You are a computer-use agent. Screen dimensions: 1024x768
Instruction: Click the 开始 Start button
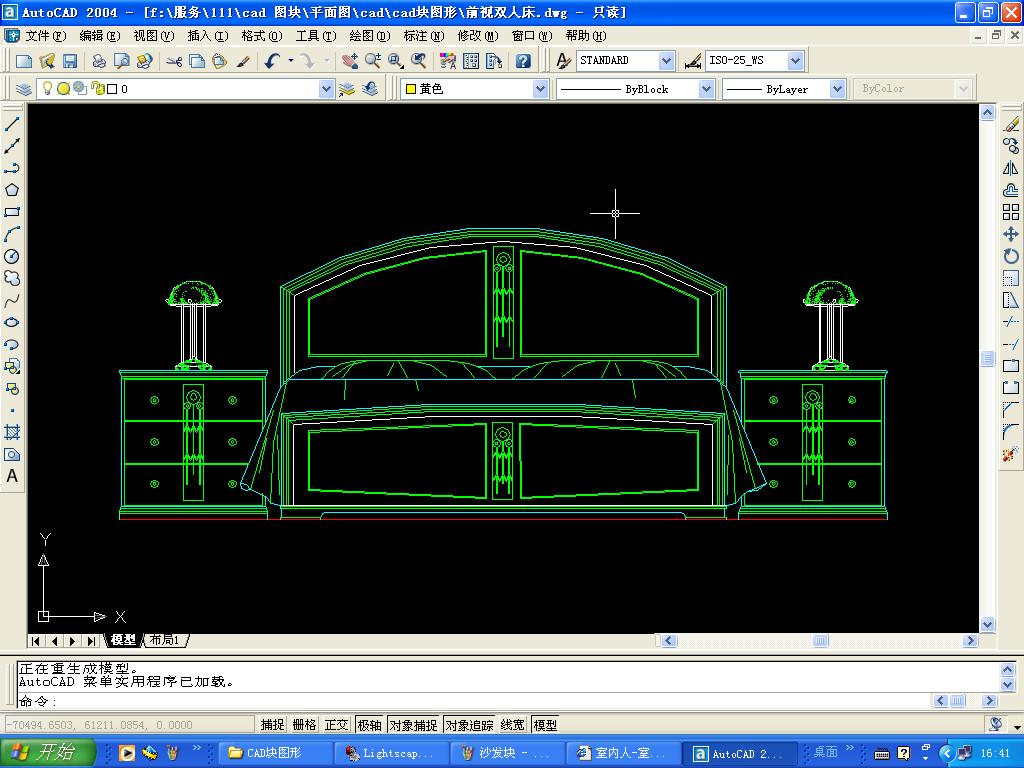(x=47, y=753)
